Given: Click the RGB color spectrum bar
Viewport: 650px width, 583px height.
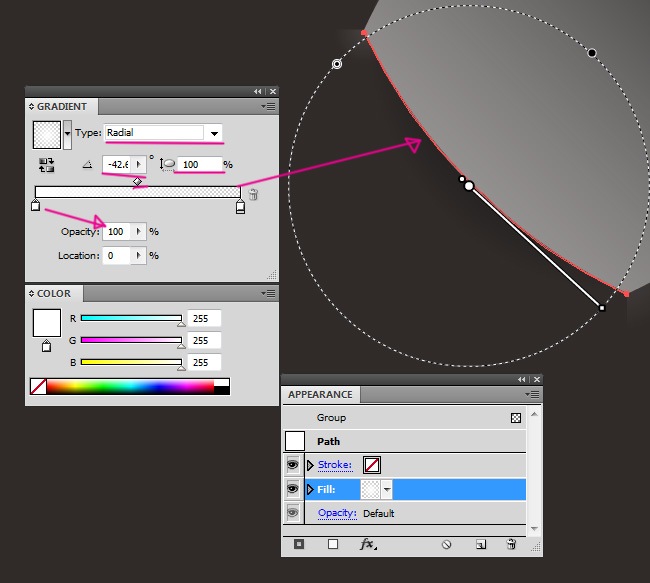Looking at the screenshot, I should [130, 386].
